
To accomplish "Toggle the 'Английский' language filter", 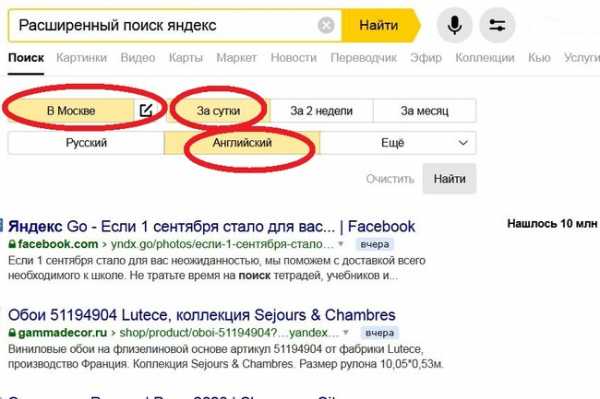I will pyautogui.click(x=242, y=143).
